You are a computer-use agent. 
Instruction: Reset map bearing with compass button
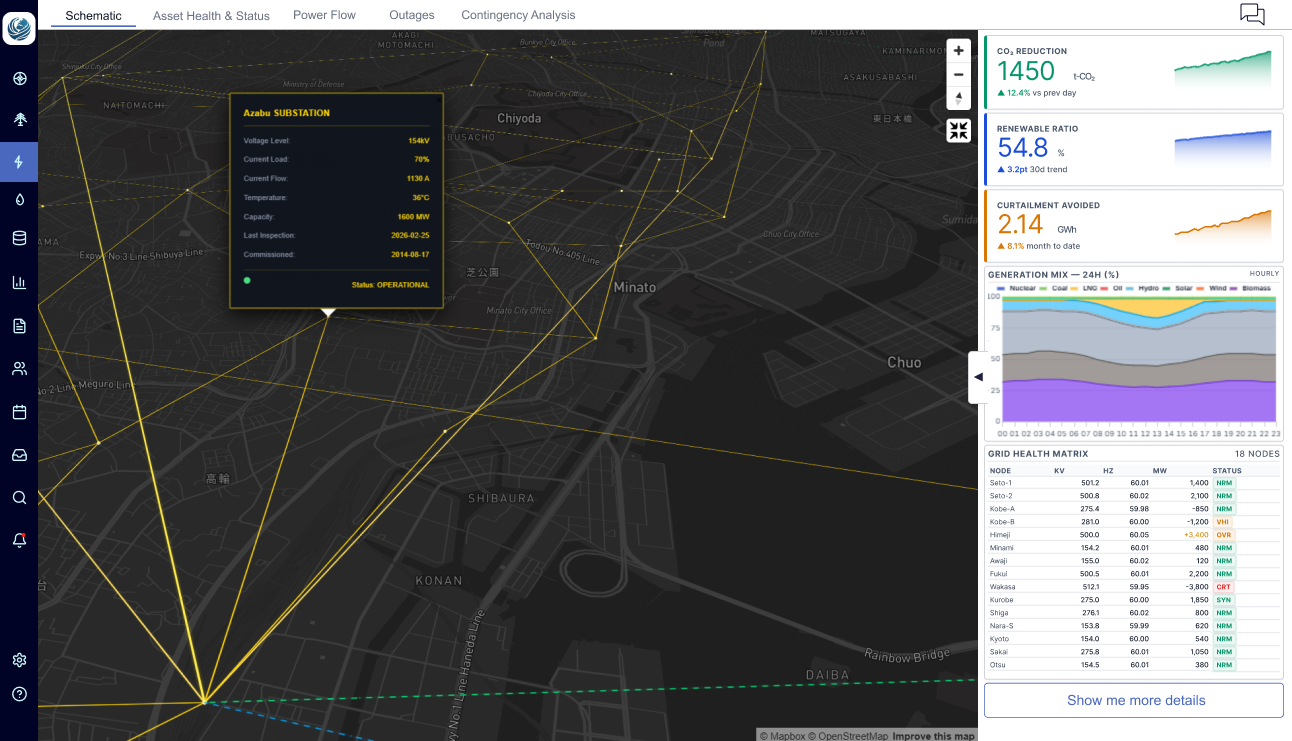click(x=958, y=98)
